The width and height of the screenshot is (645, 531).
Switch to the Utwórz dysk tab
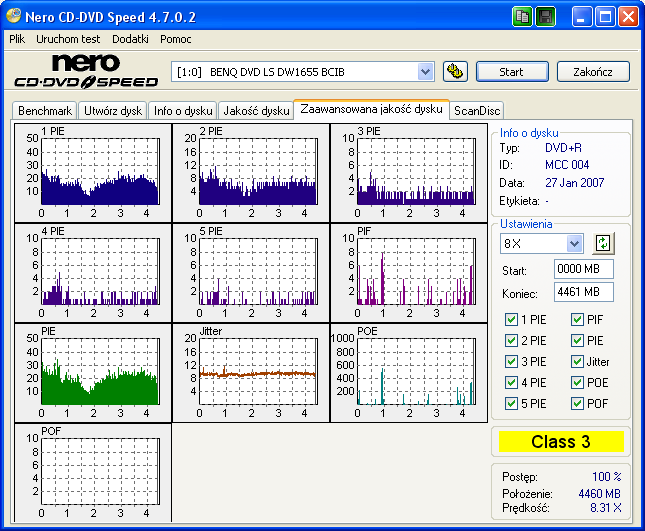pyautogui.click(x=113, y=111)
